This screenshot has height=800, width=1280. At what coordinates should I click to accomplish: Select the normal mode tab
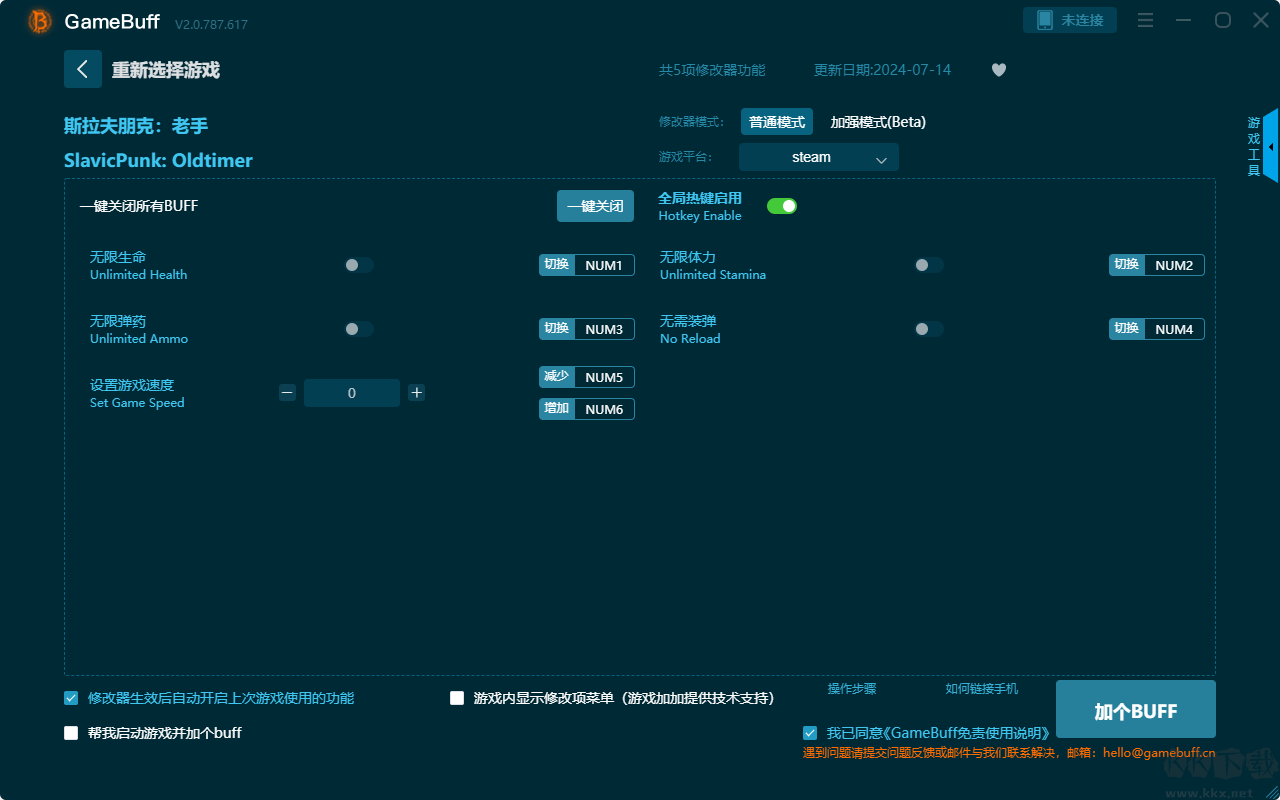tap(776, 122)
